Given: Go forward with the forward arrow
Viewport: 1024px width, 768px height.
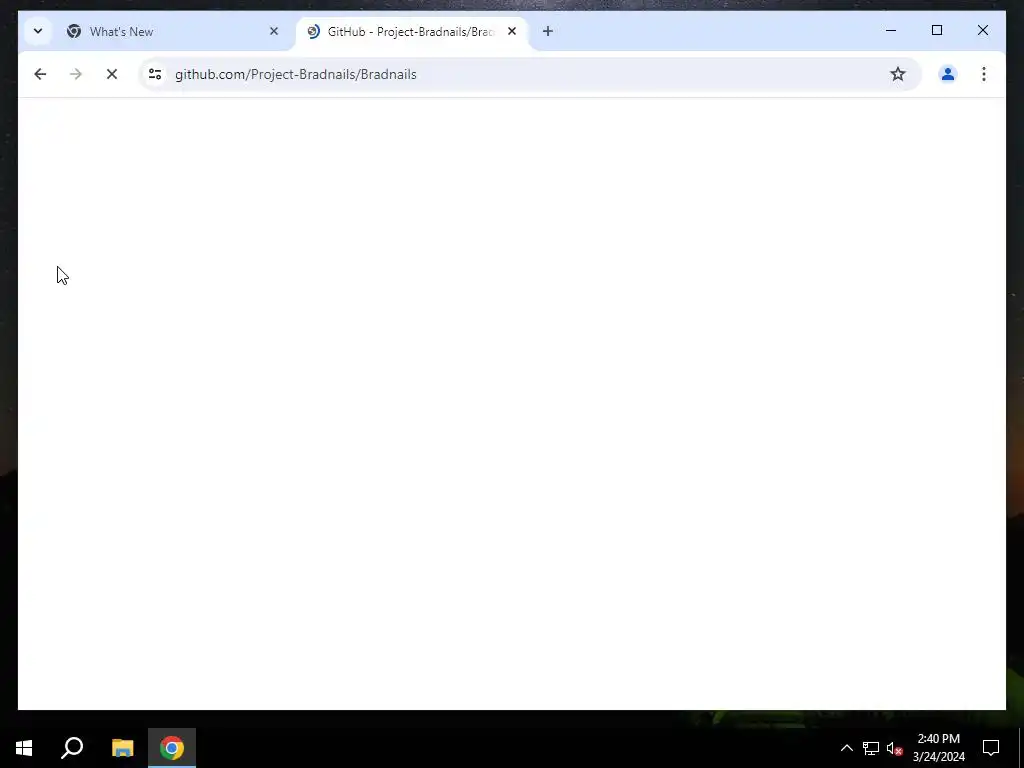Looking at the screenshot, I should 76,74.
